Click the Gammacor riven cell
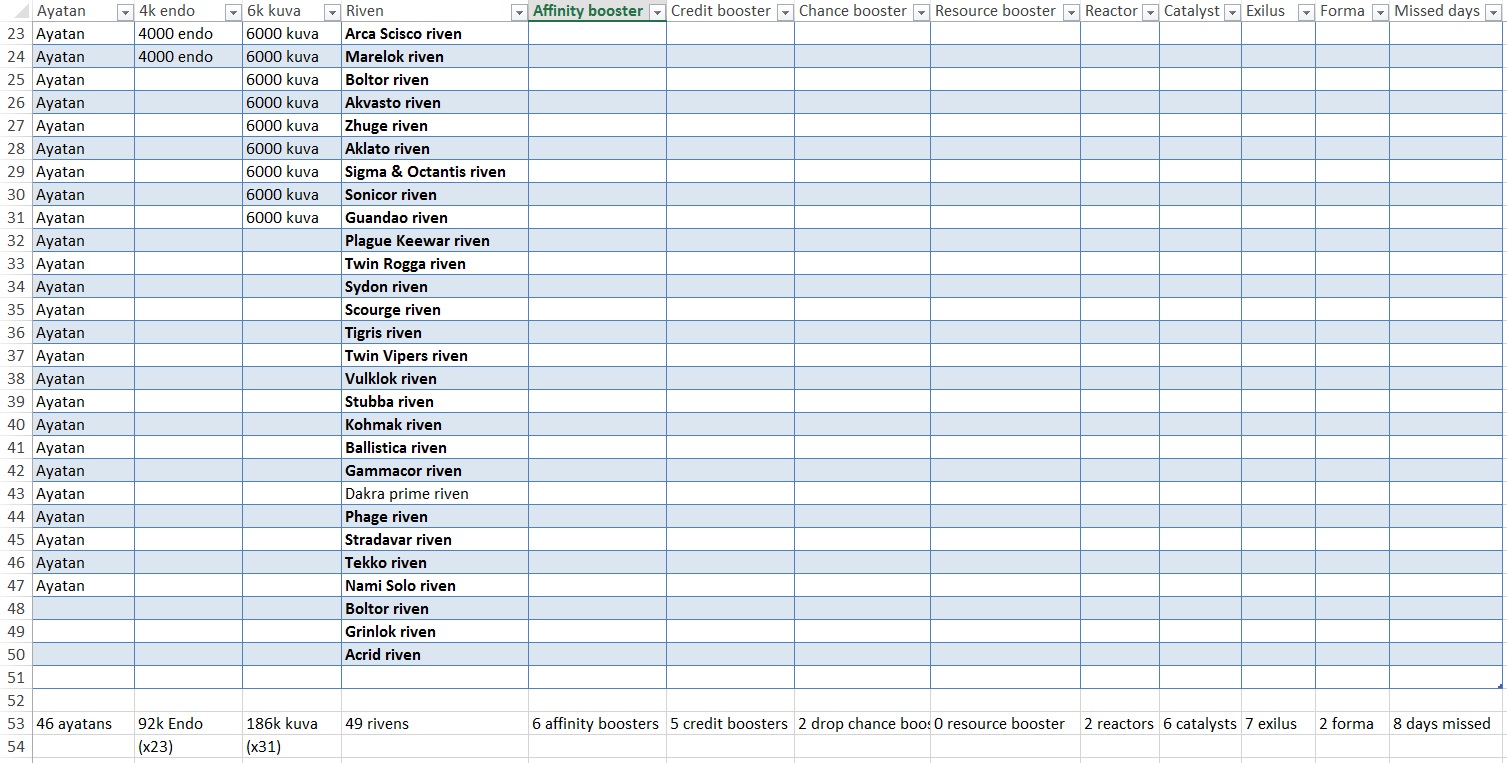The image size is (1507, 763). point(435,470)
